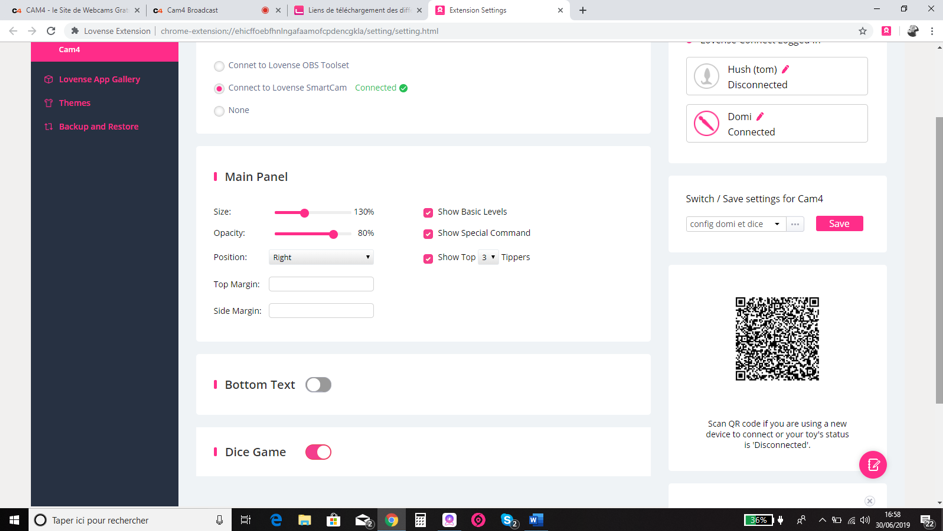The width and height of the screenshot is (943, 531).
Task: Click the Lovense extension icon in browser toolbar
Action: [x=886, y=31]
